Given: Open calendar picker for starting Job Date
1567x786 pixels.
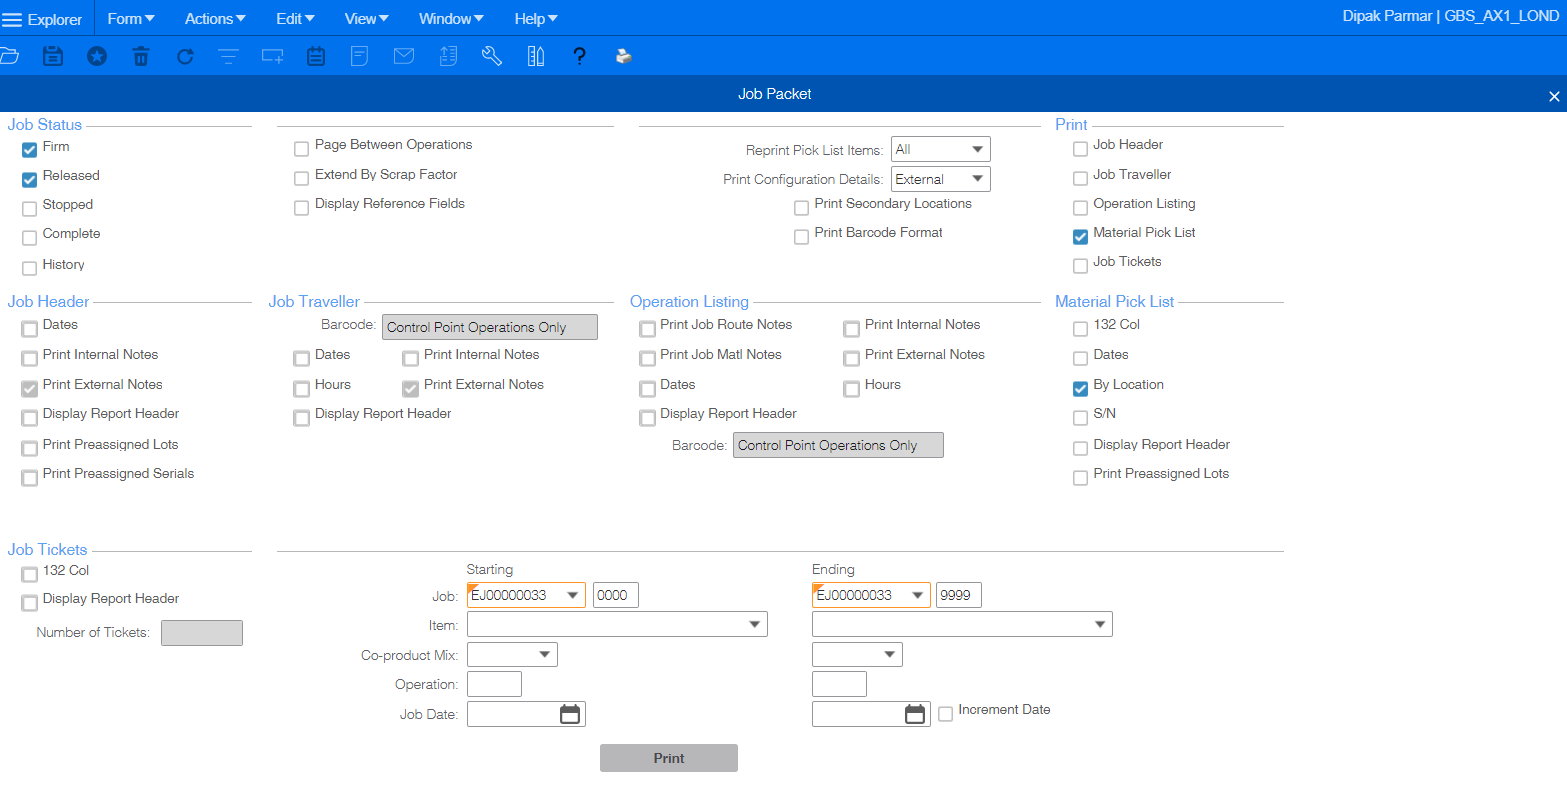Looking at the screenshot, I should pyautogui.click(x=569, y=714).
